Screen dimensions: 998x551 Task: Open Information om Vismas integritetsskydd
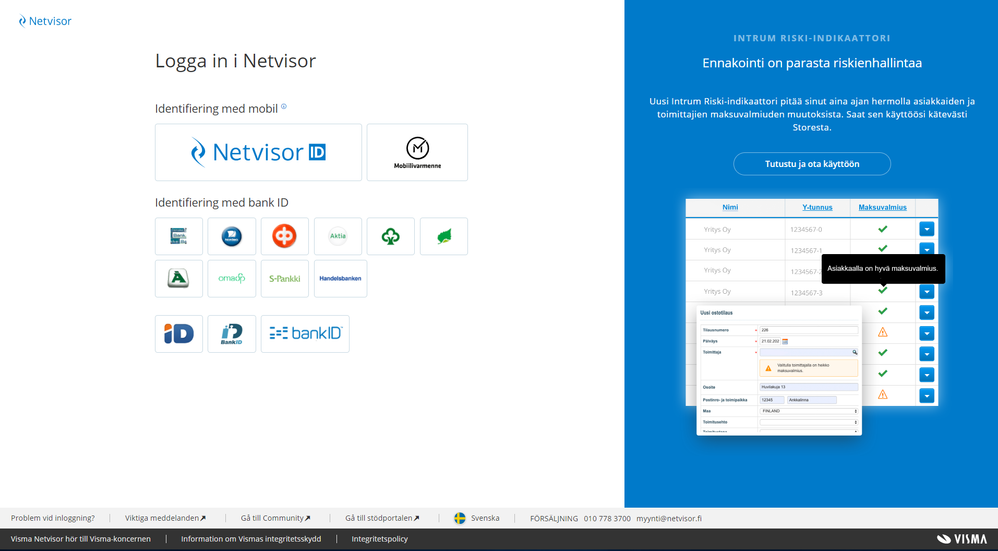[251, 539]
